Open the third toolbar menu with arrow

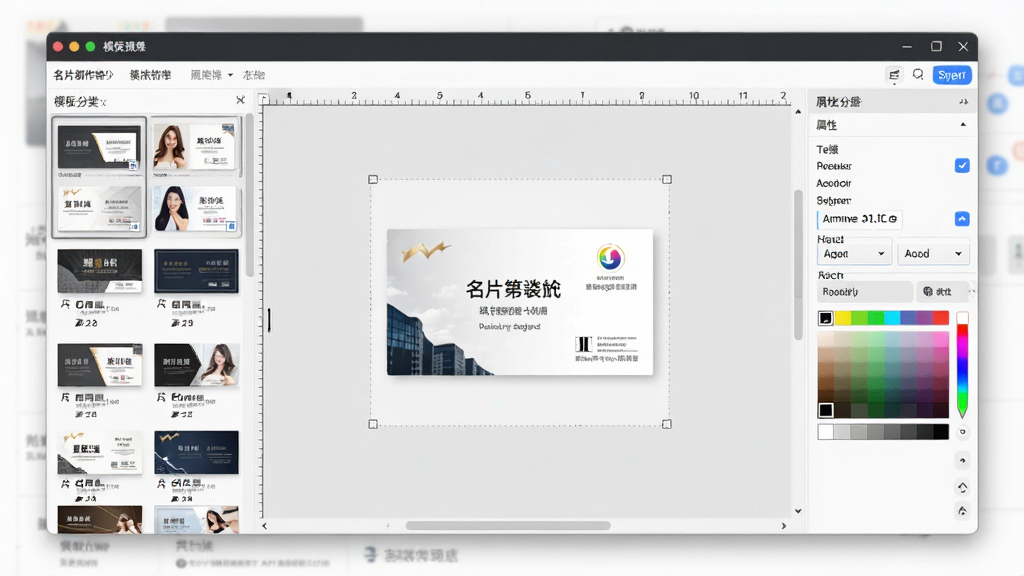coord(212,75)
